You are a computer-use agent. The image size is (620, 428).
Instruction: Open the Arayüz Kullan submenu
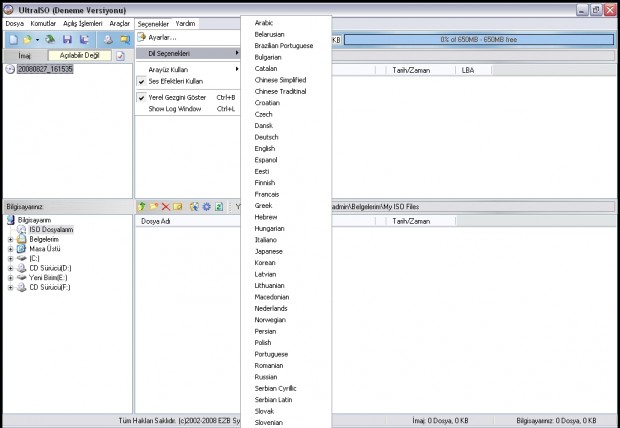[x=188, y=69]
